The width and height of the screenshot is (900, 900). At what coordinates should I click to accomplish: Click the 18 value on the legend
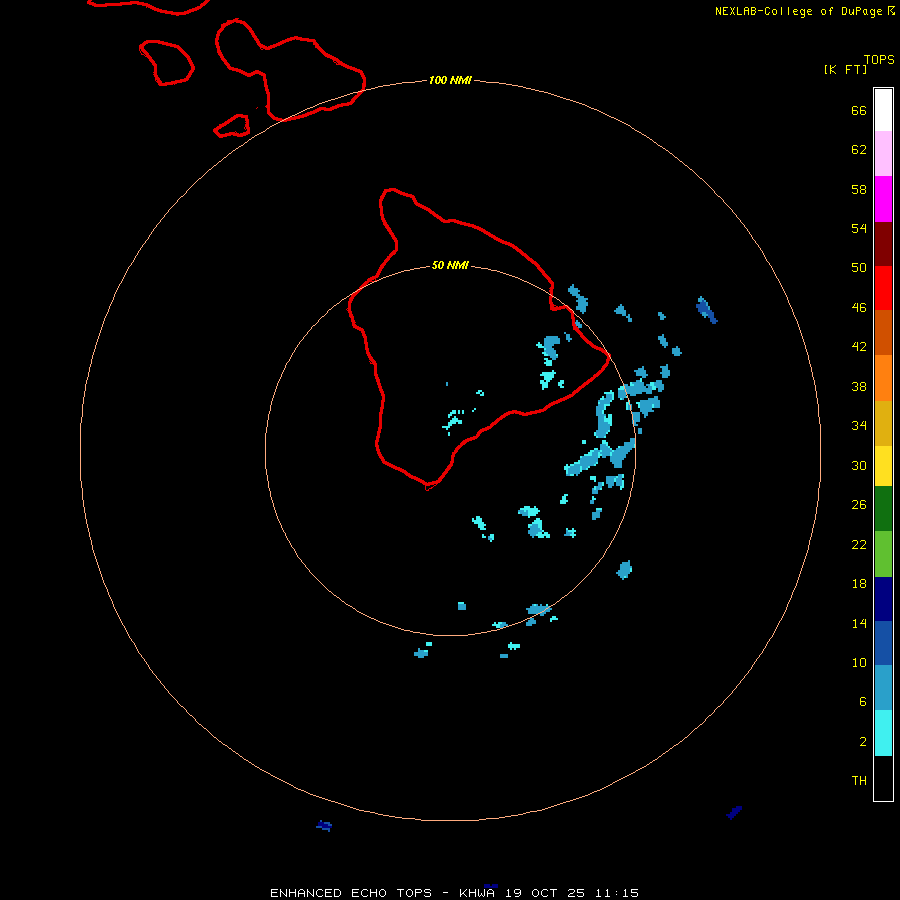pos(859,584)
